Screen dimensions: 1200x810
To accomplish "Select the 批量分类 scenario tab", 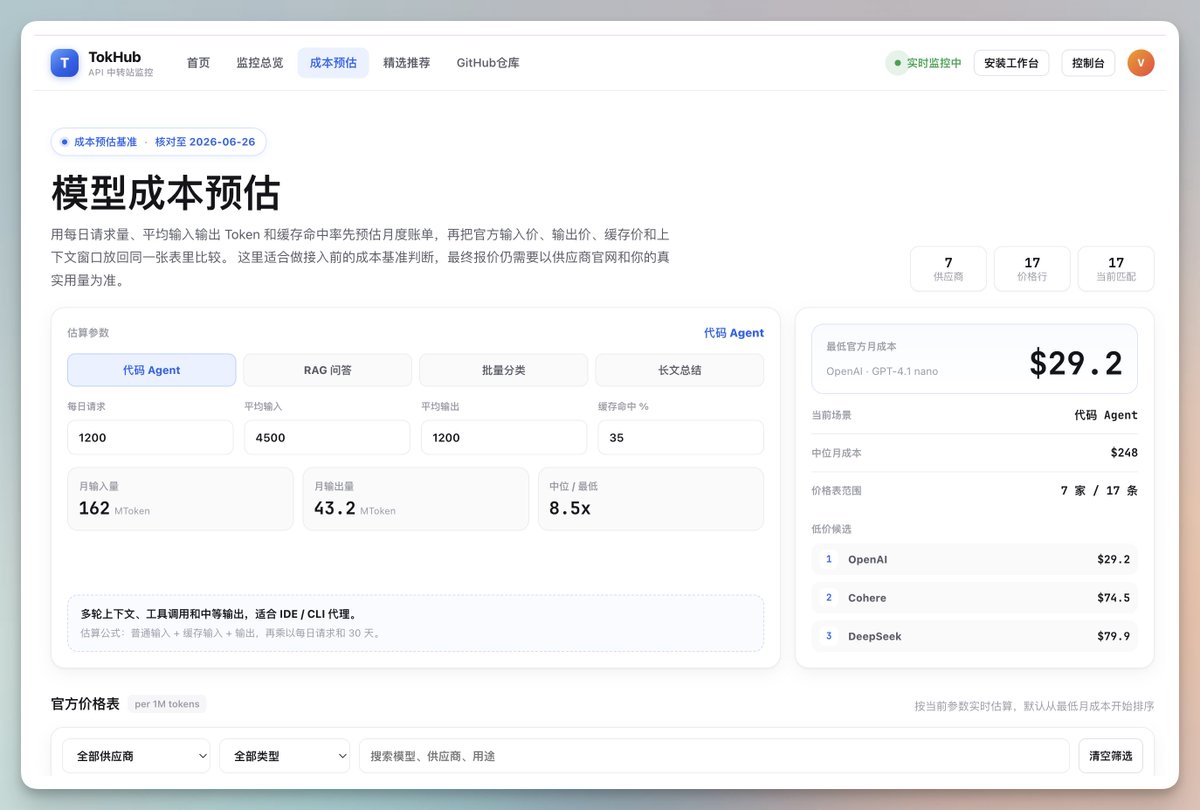I will (503, 370).
